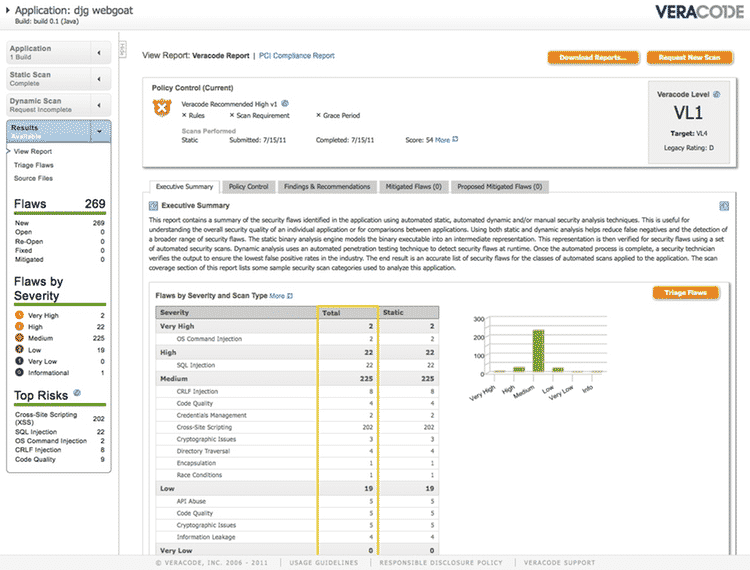Image resolution: width=750 pixels, height=570 pixels.
Task: Open Source Files sidebar link
Action: pos(33,178)
